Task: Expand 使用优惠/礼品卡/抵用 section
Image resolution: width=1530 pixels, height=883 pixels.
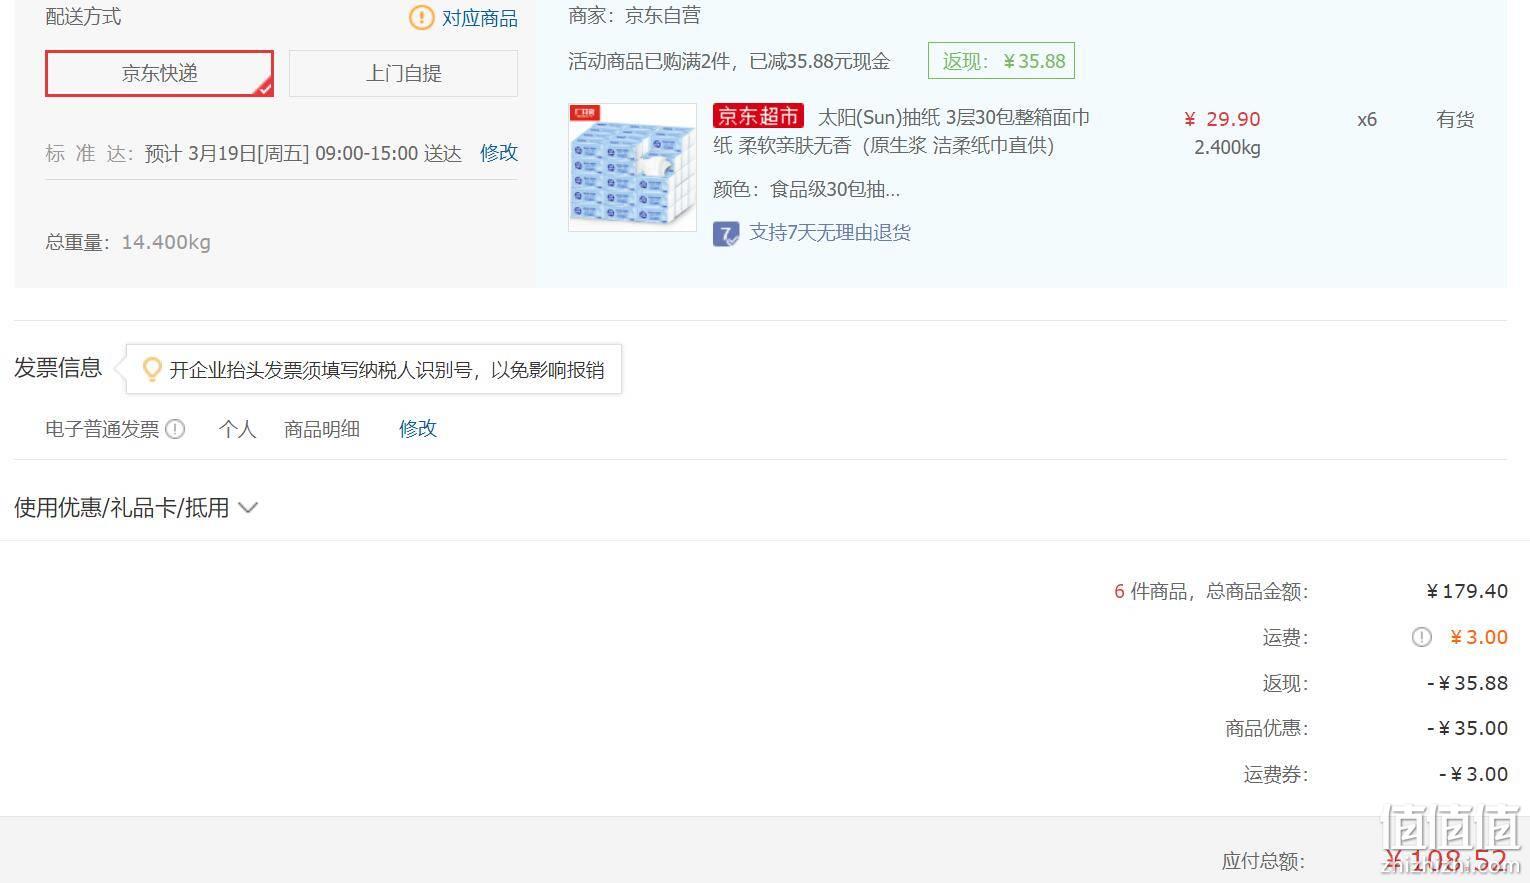Action: click(x=136, y=508)
